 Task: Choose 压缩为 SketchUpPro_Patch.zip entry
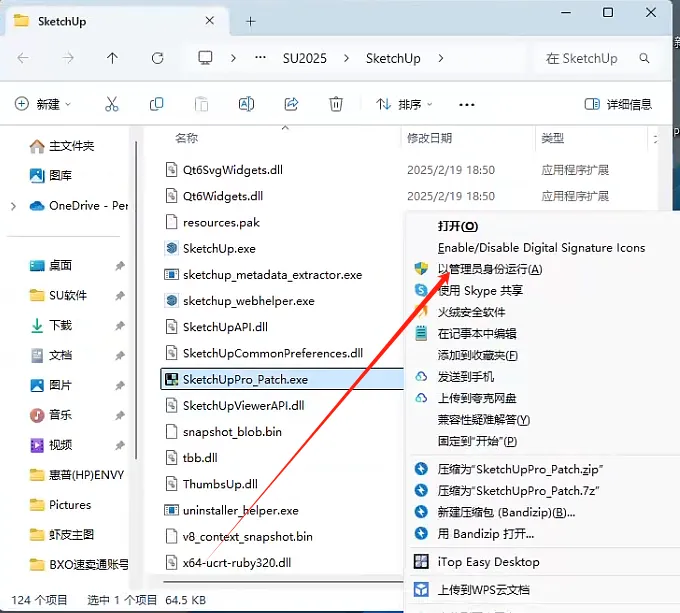[x=520, y=469]
